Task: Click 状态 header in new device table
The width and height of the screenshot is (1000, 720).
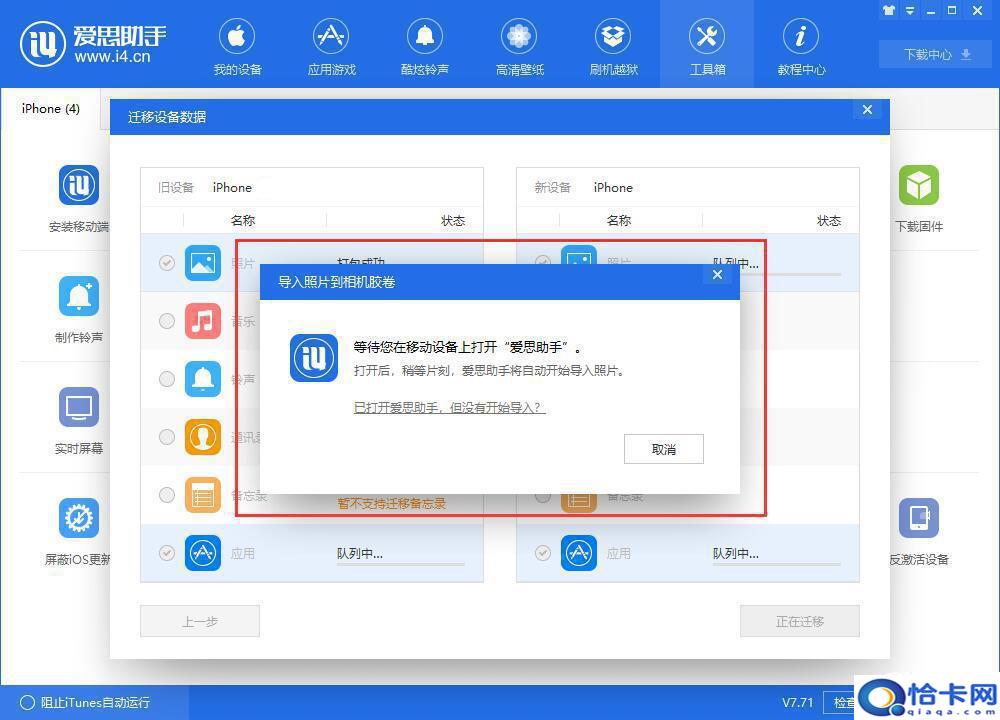Action: 828,221
